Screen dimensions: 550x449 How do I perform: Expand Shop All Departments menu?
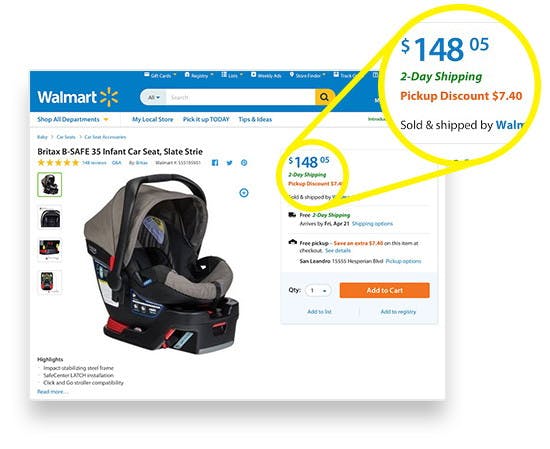(73, 120)
